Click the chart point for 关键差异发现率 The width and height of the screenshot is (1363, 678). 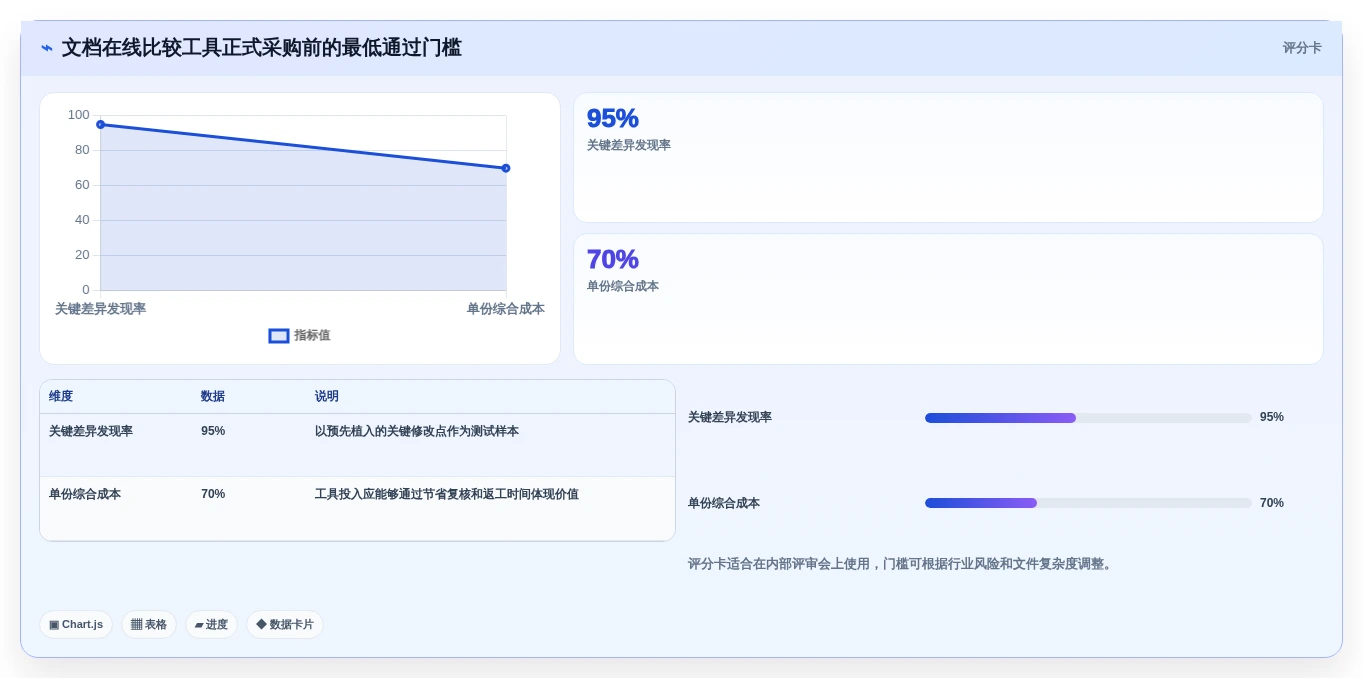click(100, 124)
